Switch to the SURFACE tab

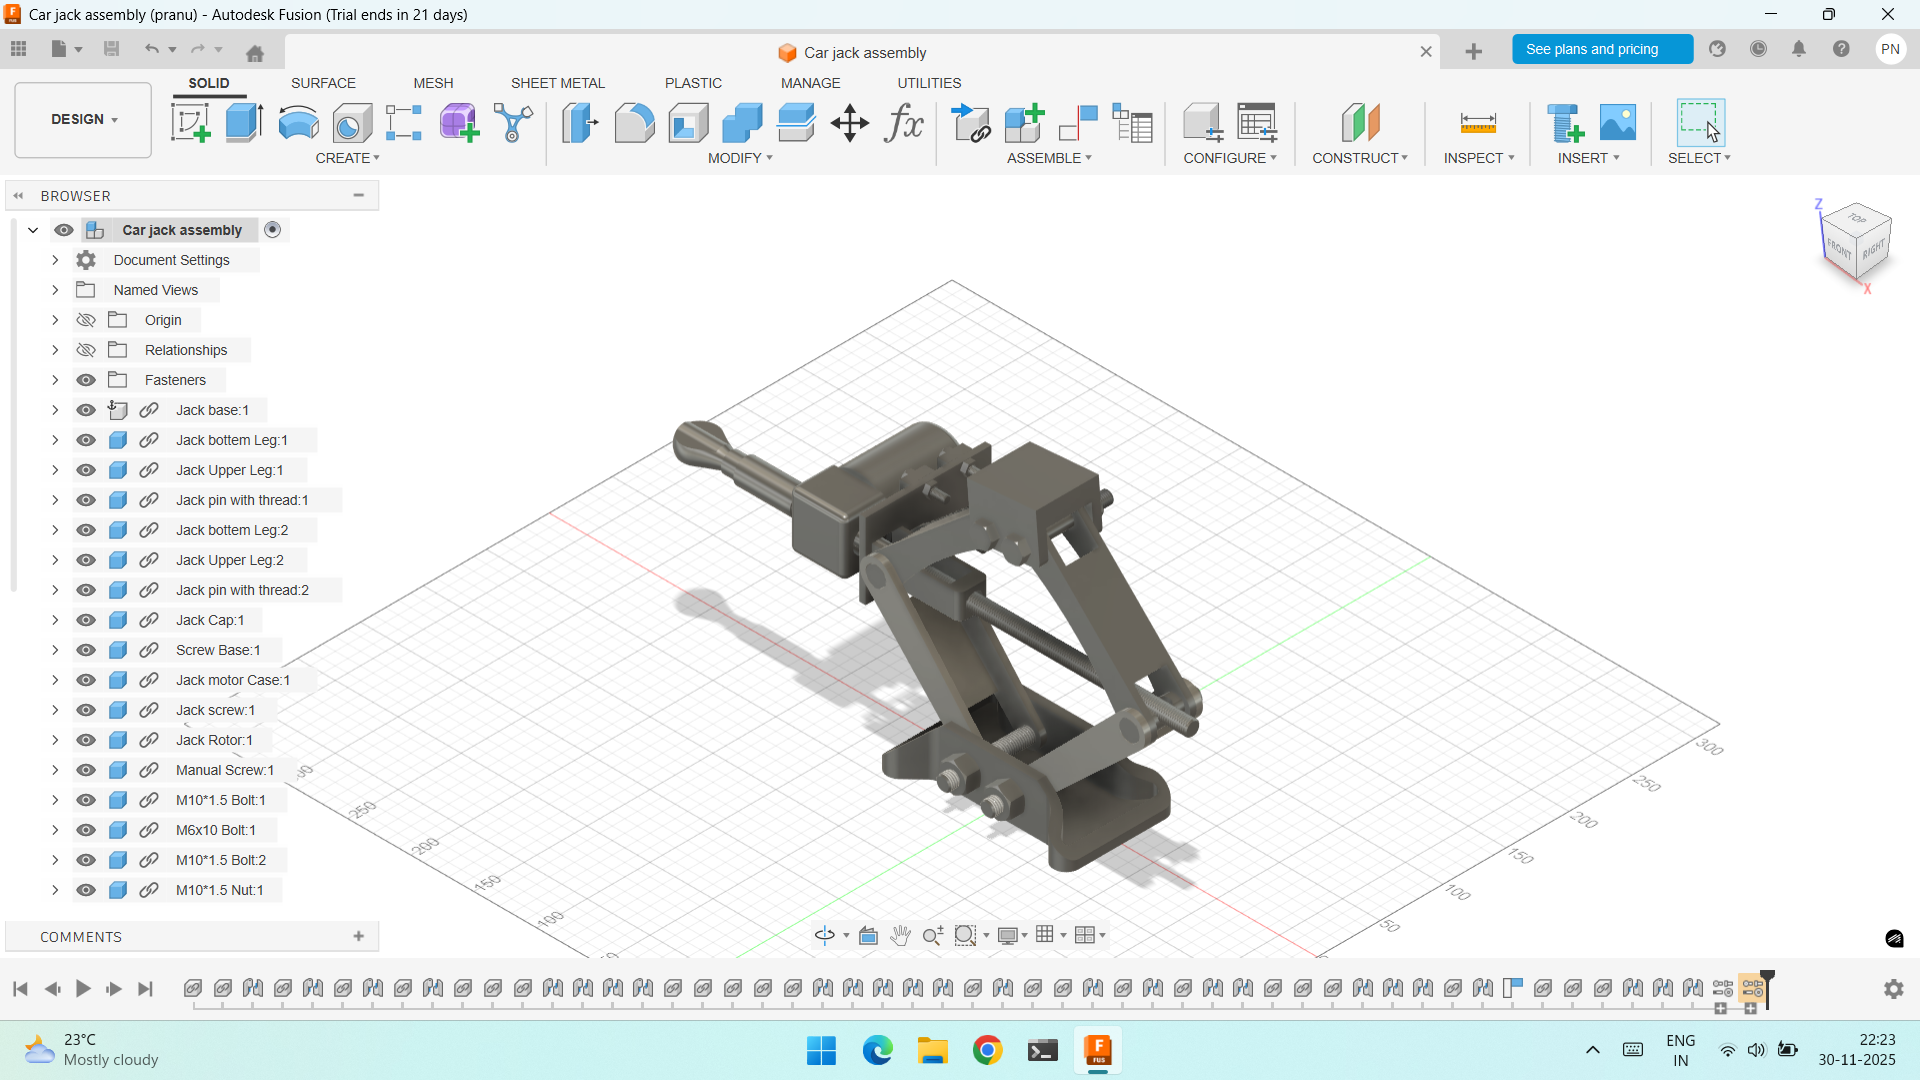[323, 83]
